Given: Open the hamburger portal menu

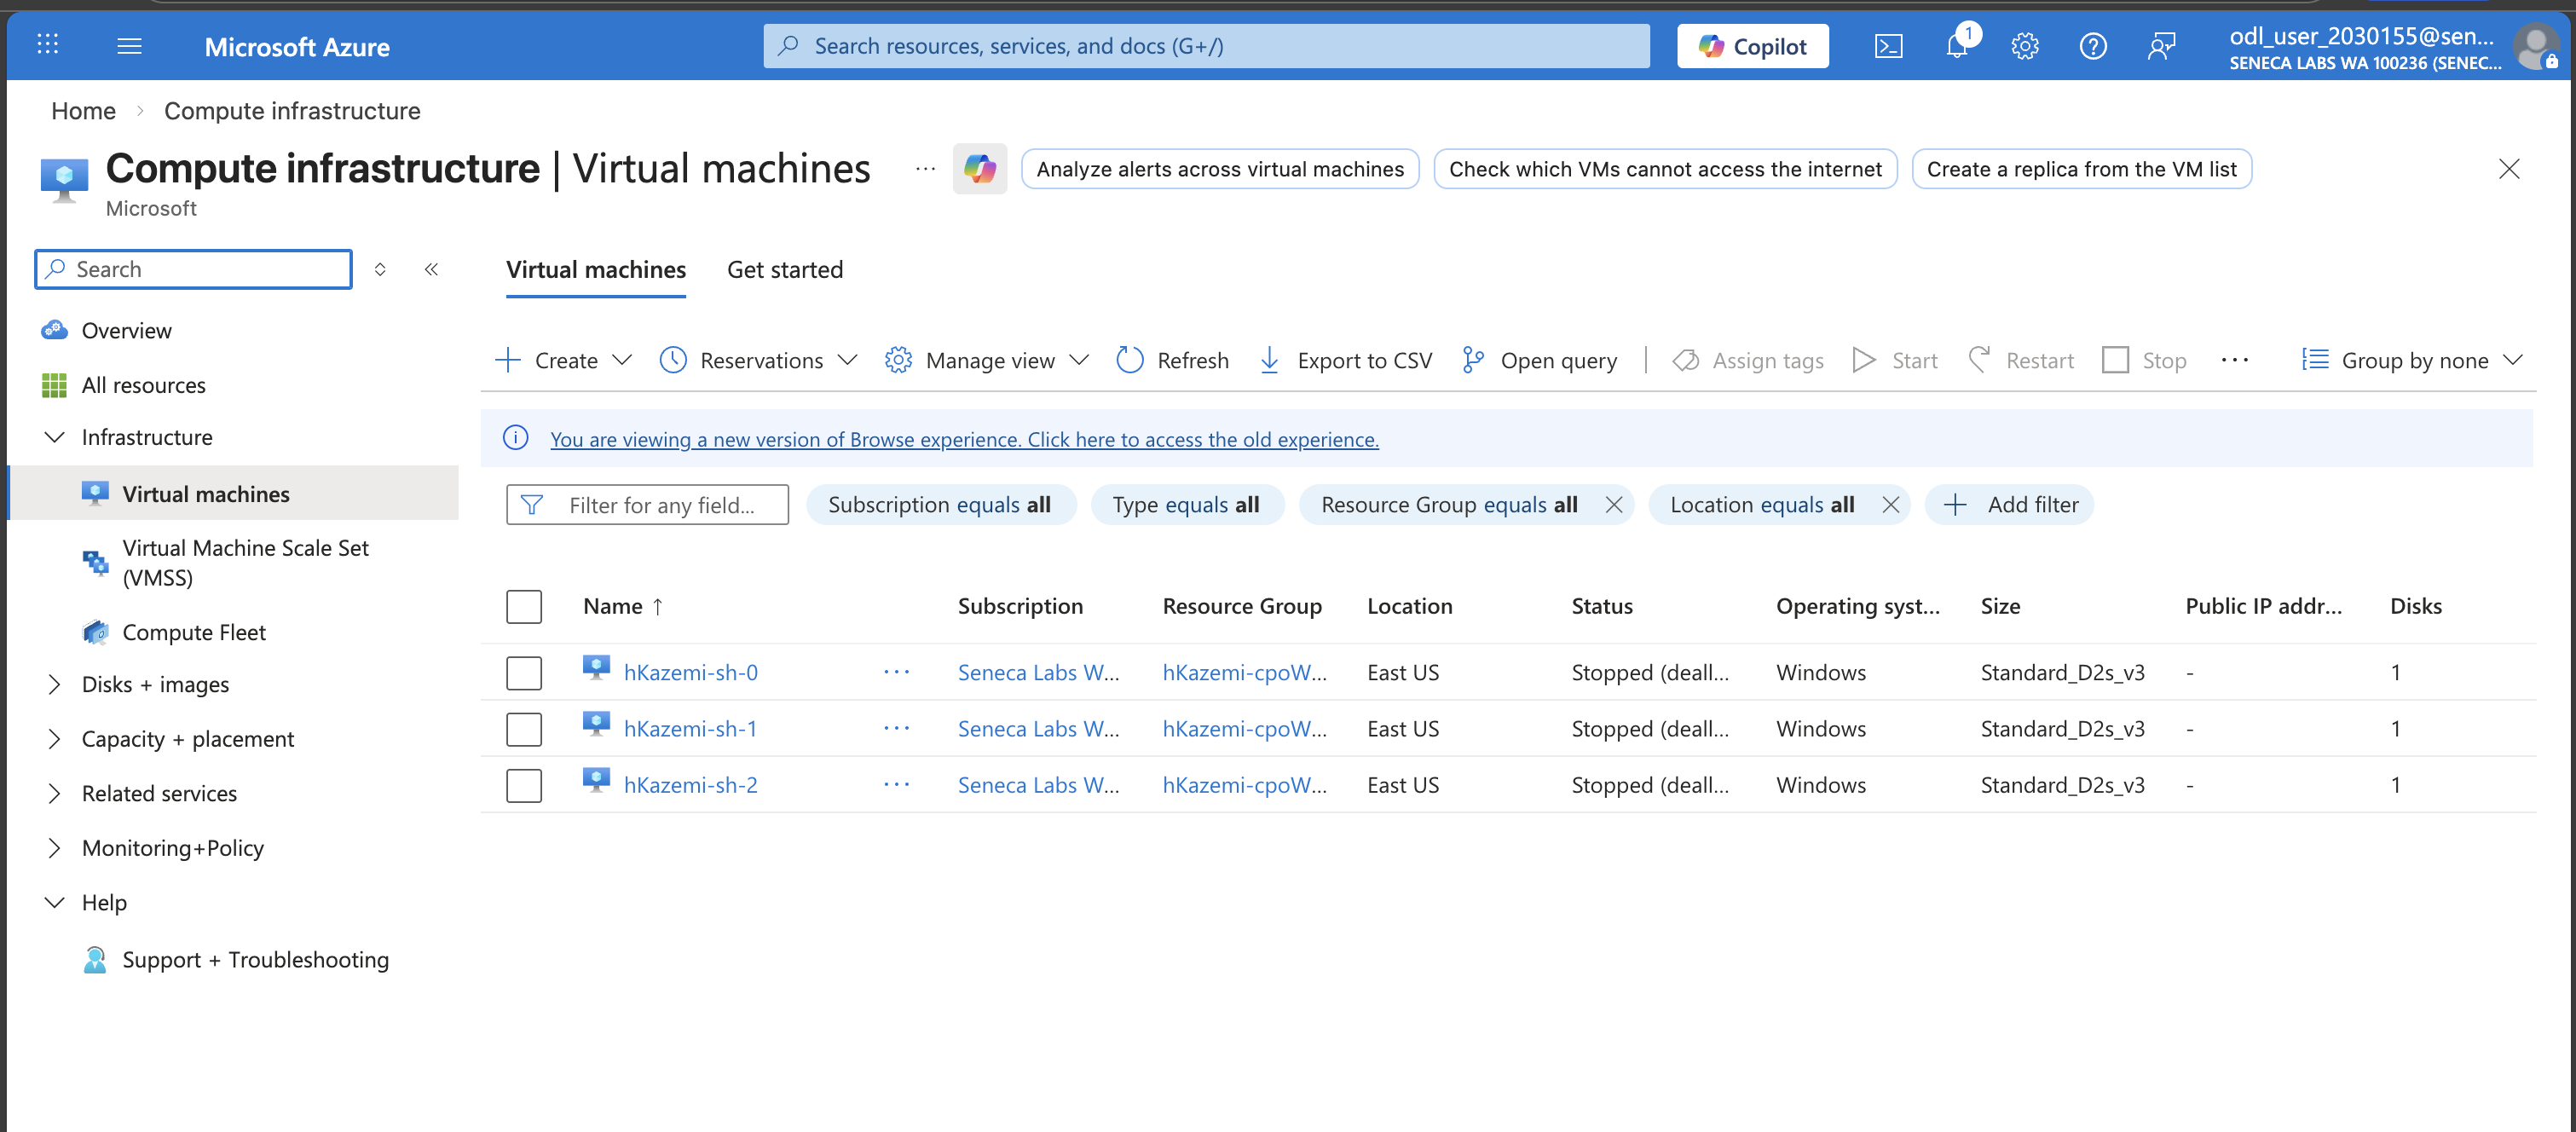Looking at the screenshot, I should tap(129, 45).
